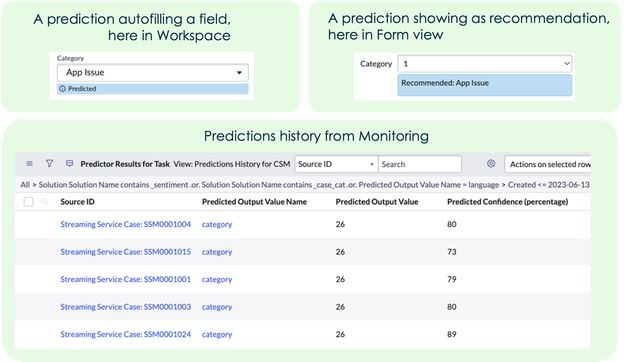Open the Source ID search field dropdown
This screenshot has height=362, width=629.
pyautogui.click(x=336, y=164)
